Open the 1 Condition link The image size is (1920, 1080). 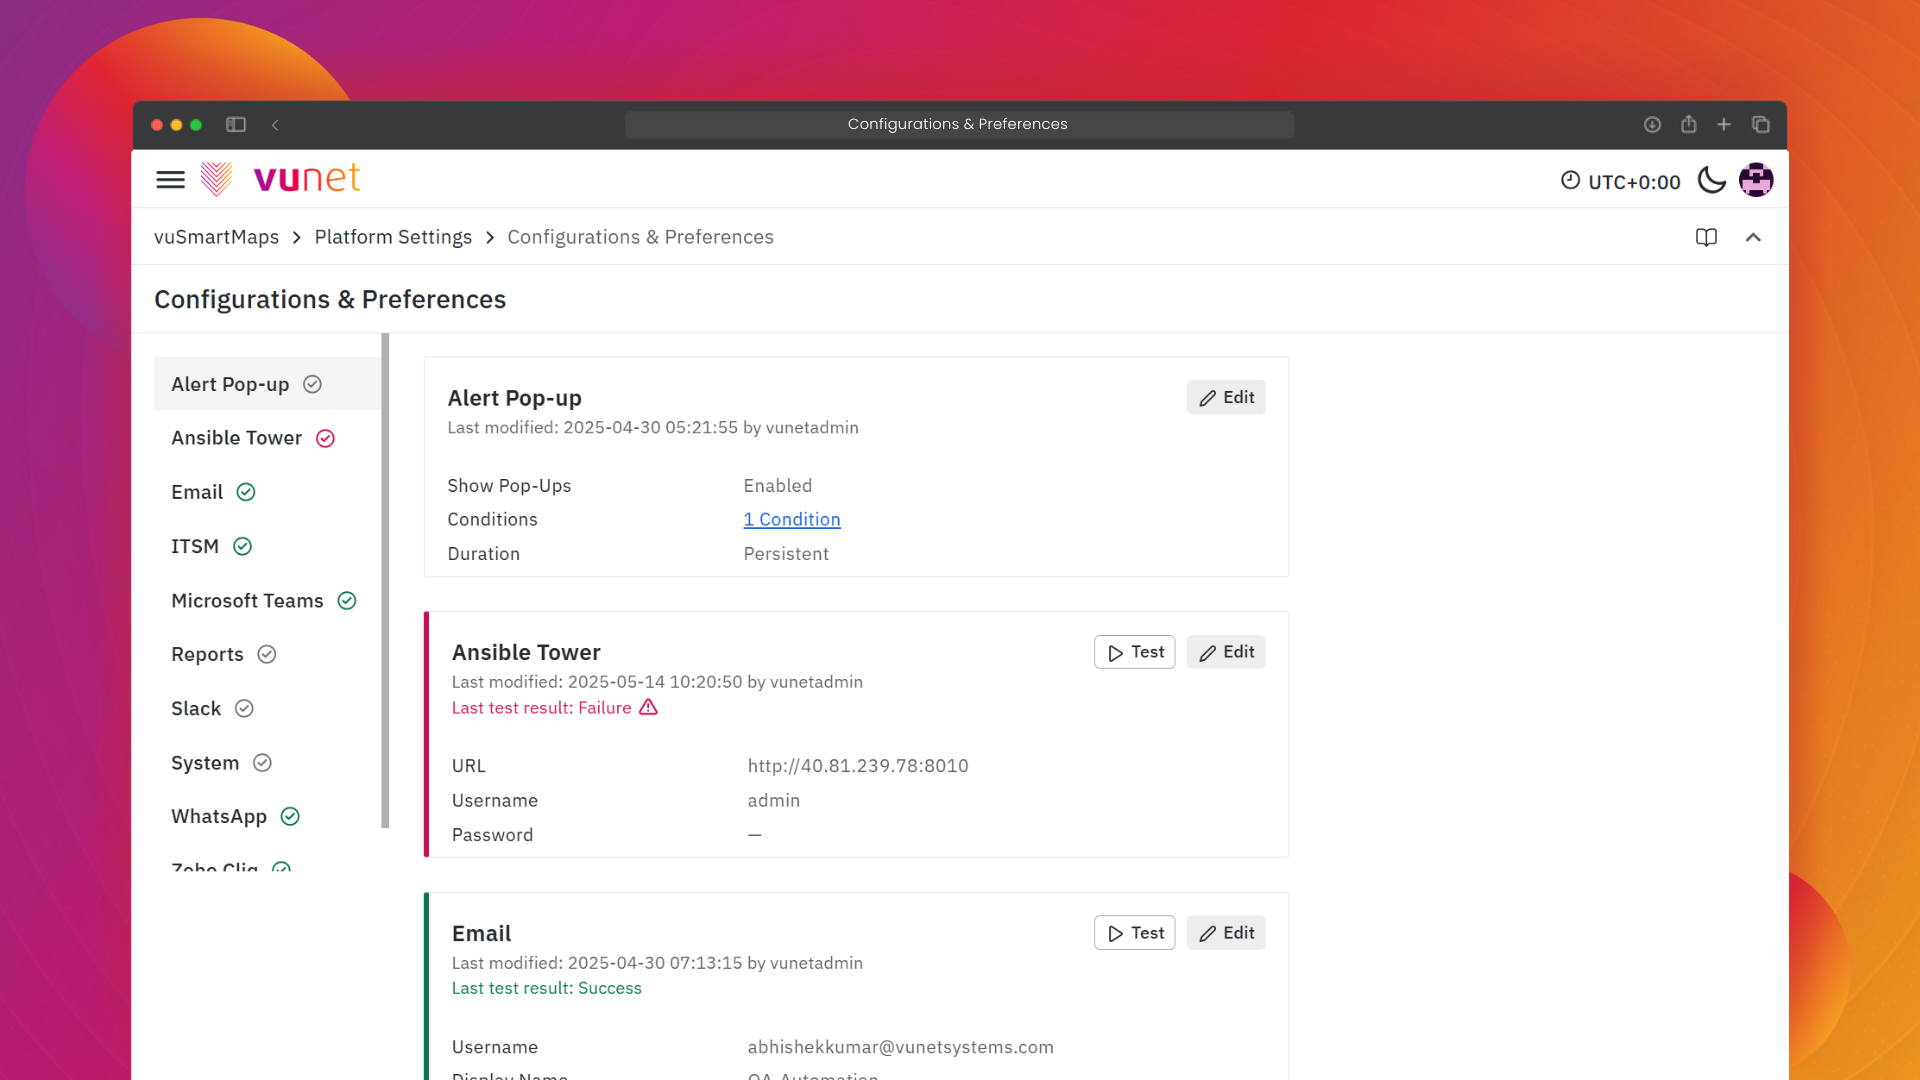click(791, 519)
